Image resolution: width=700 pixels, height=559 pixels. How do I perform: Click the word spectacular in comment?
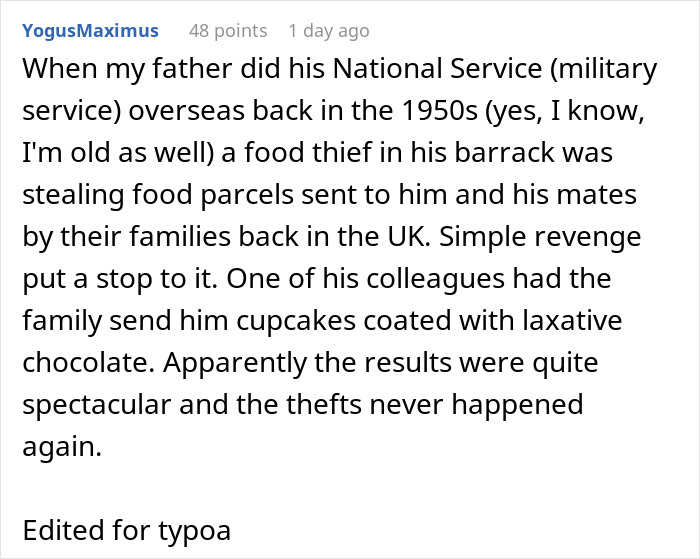tap(97, 405)
